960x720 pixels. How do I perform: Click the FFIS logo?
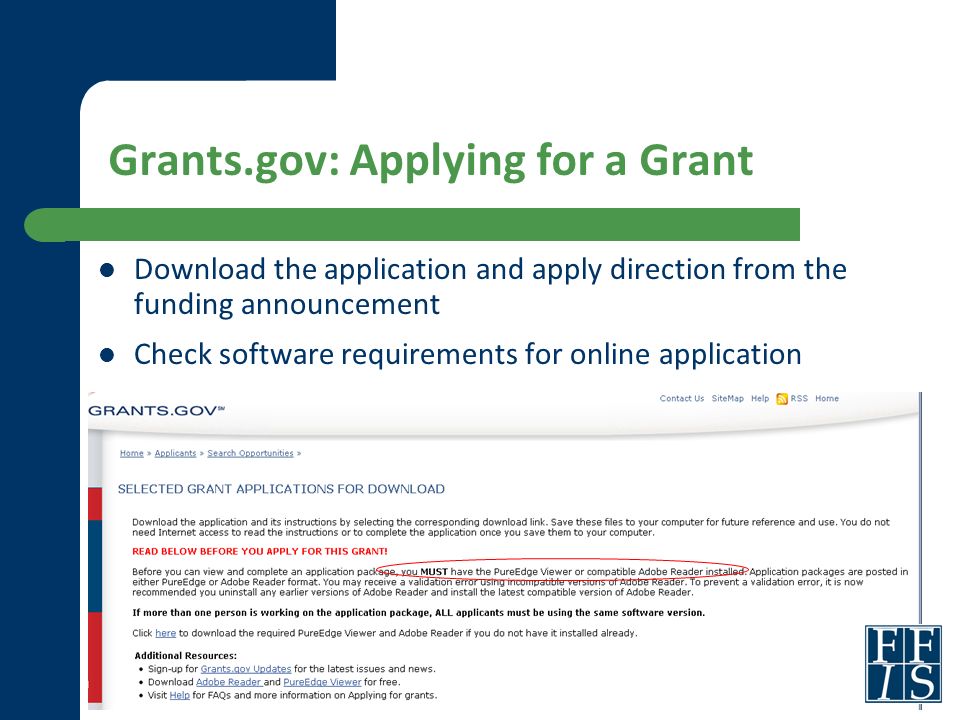coord(903,663)
